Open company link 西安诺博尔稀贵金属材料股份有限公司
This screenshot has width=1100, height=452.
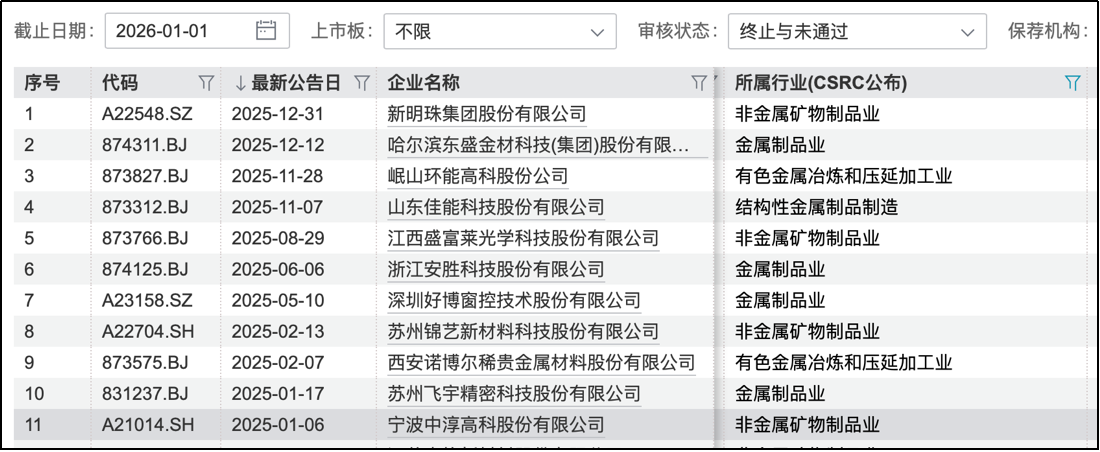coord(540,362)
